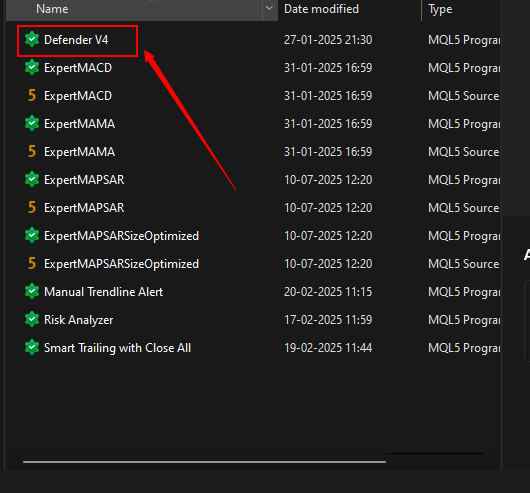Open the Name column dropdown arrow
The height and width of the screenshot is (493, 530).
(269, 9)
